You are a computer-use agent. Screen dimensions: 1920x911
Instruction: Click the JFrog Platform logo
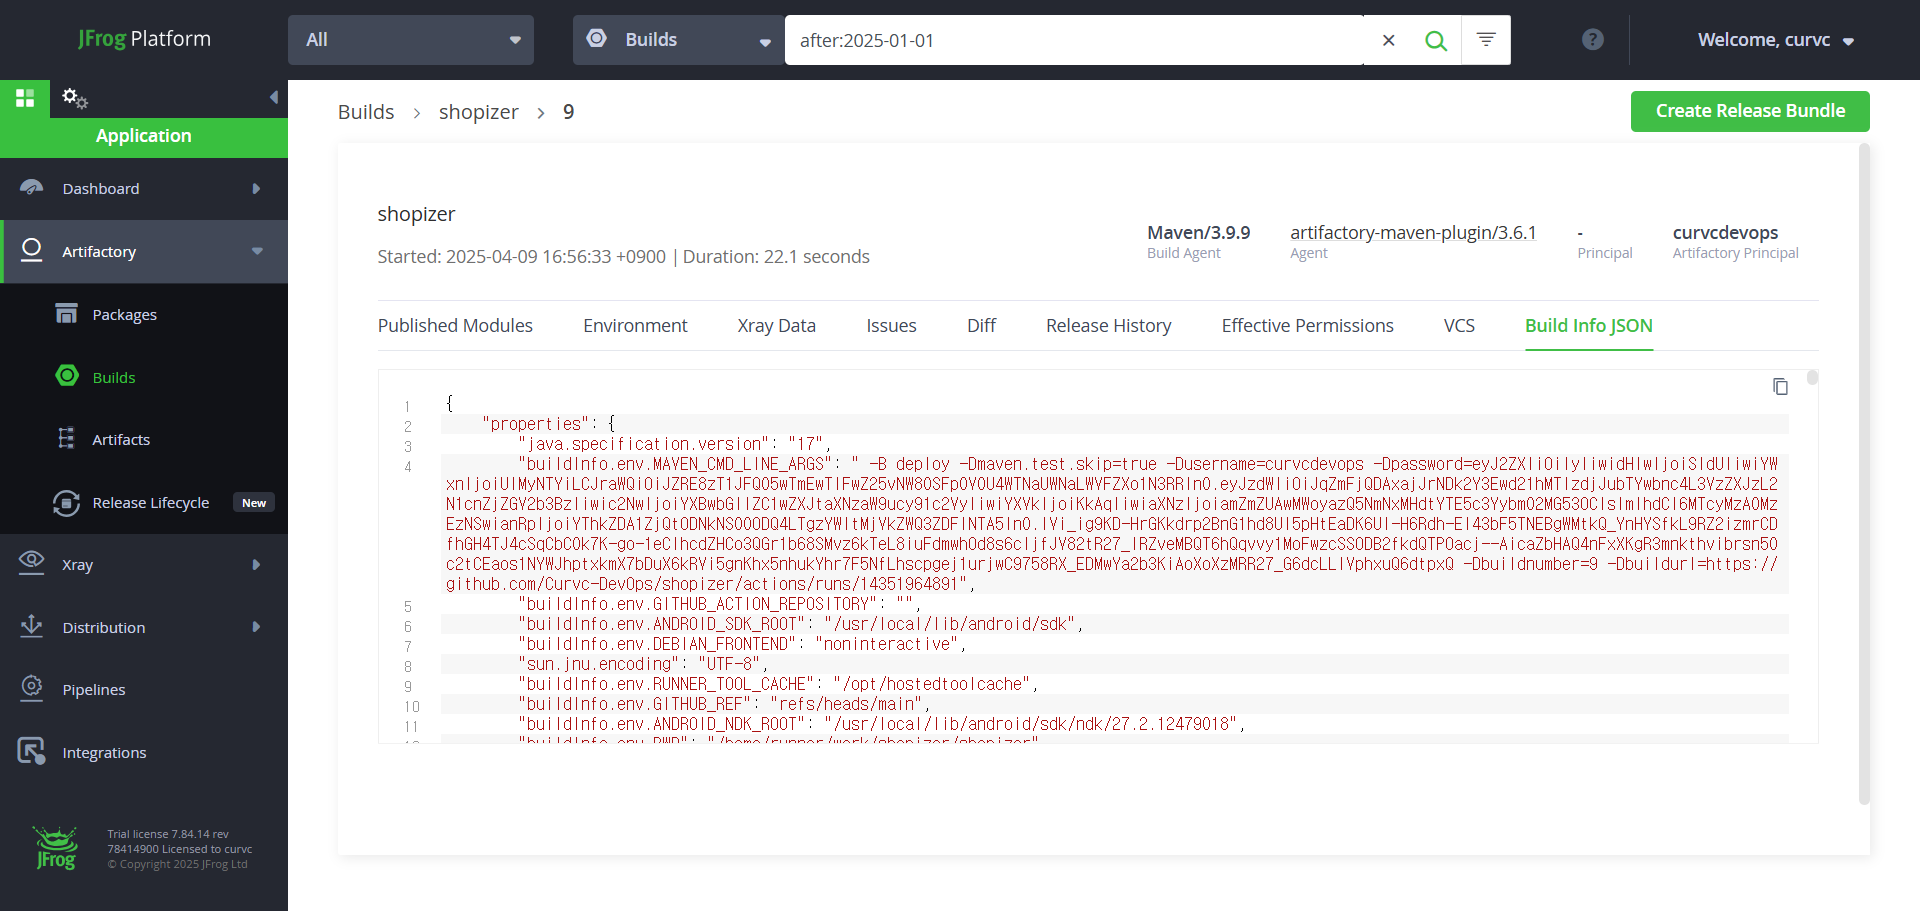click(144, 39)
